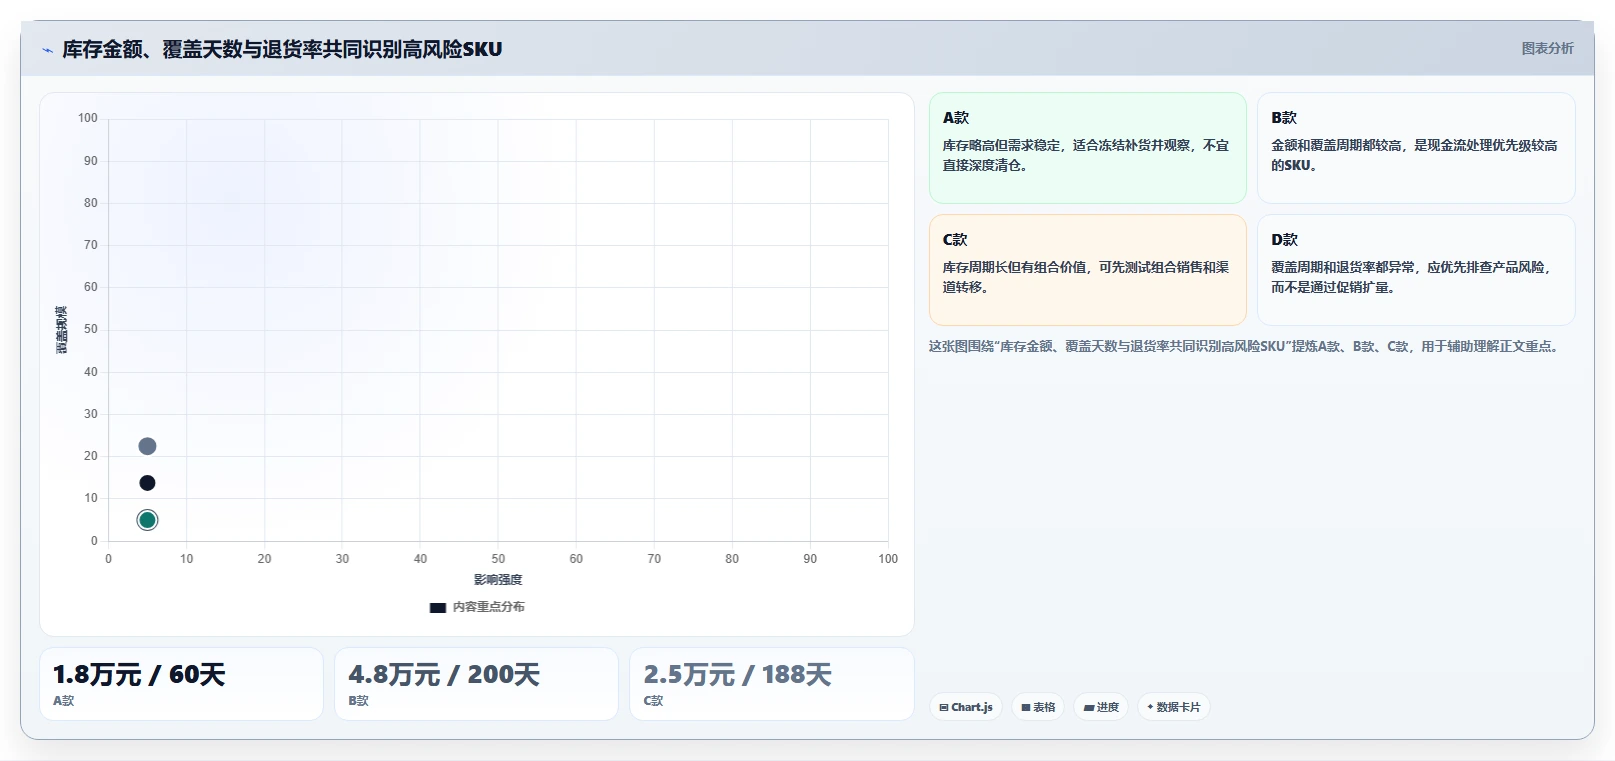Click the 表格 tag chip
This screenshot has width=1615, height=761.
[1038, 707]
